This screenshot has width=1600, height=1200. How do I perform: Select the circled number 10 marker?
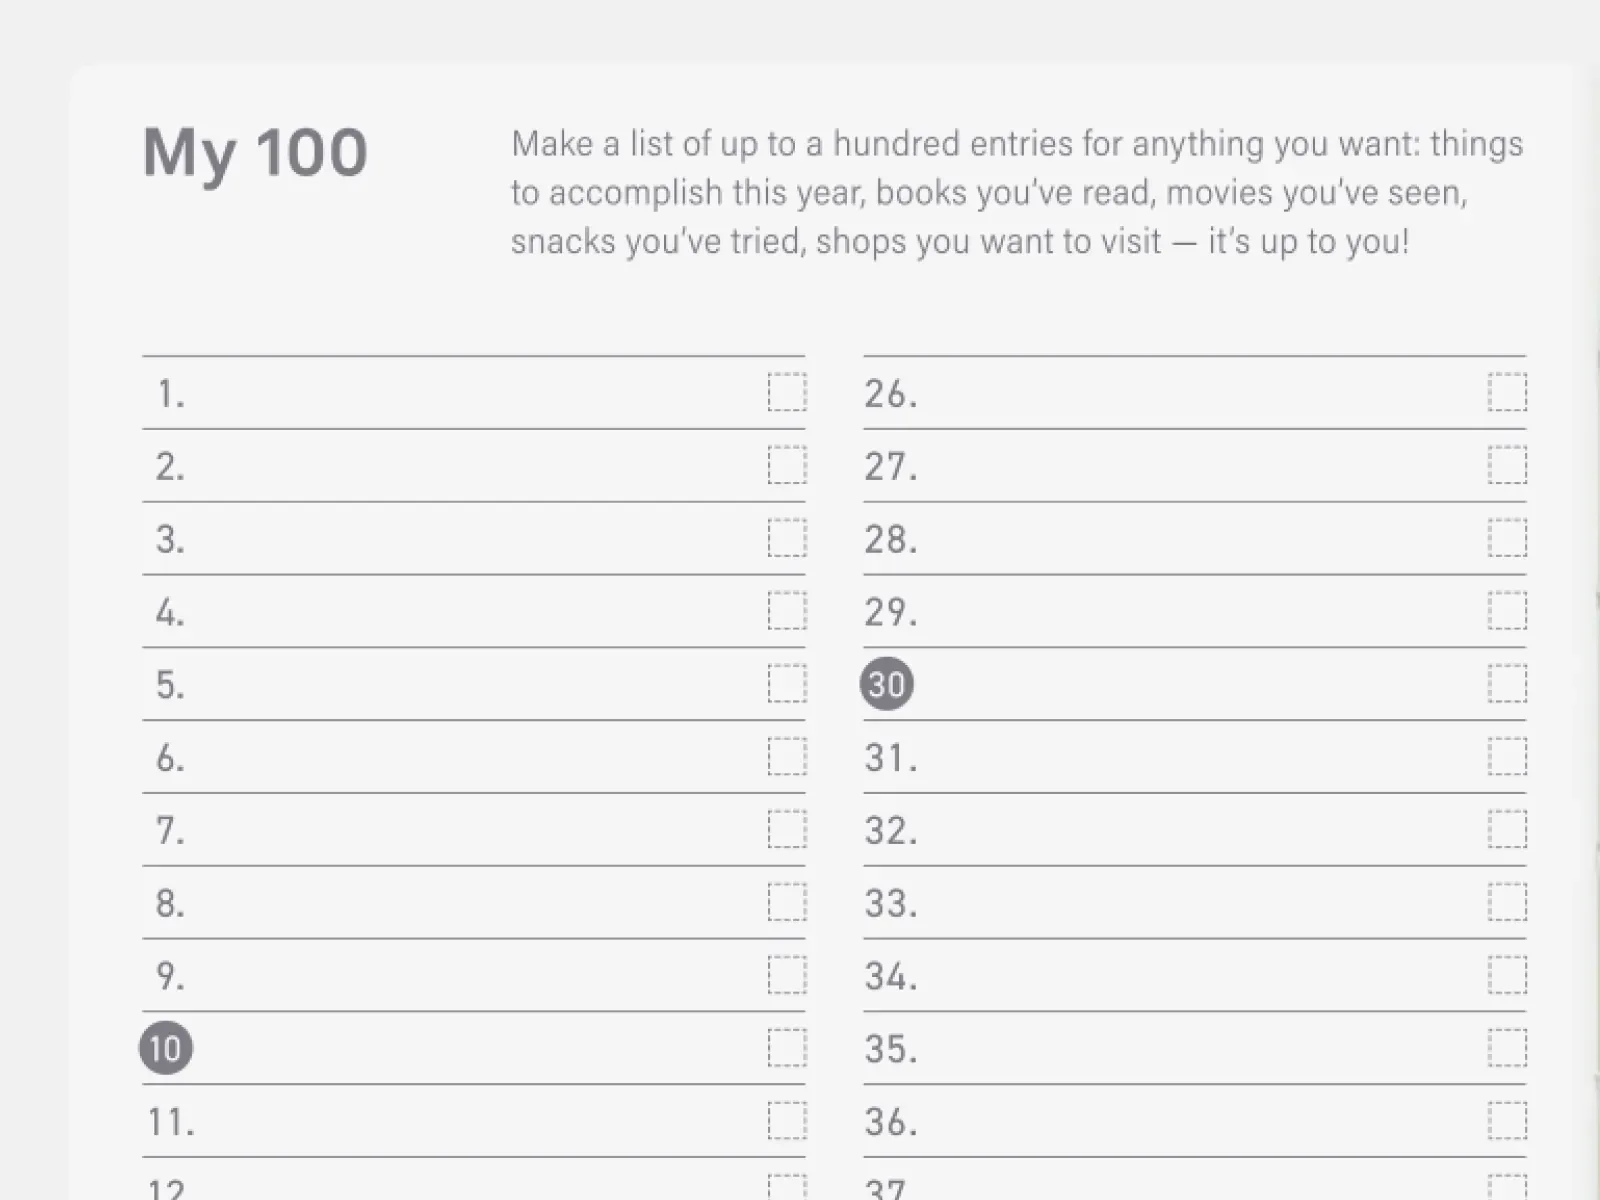(166, 1048)
